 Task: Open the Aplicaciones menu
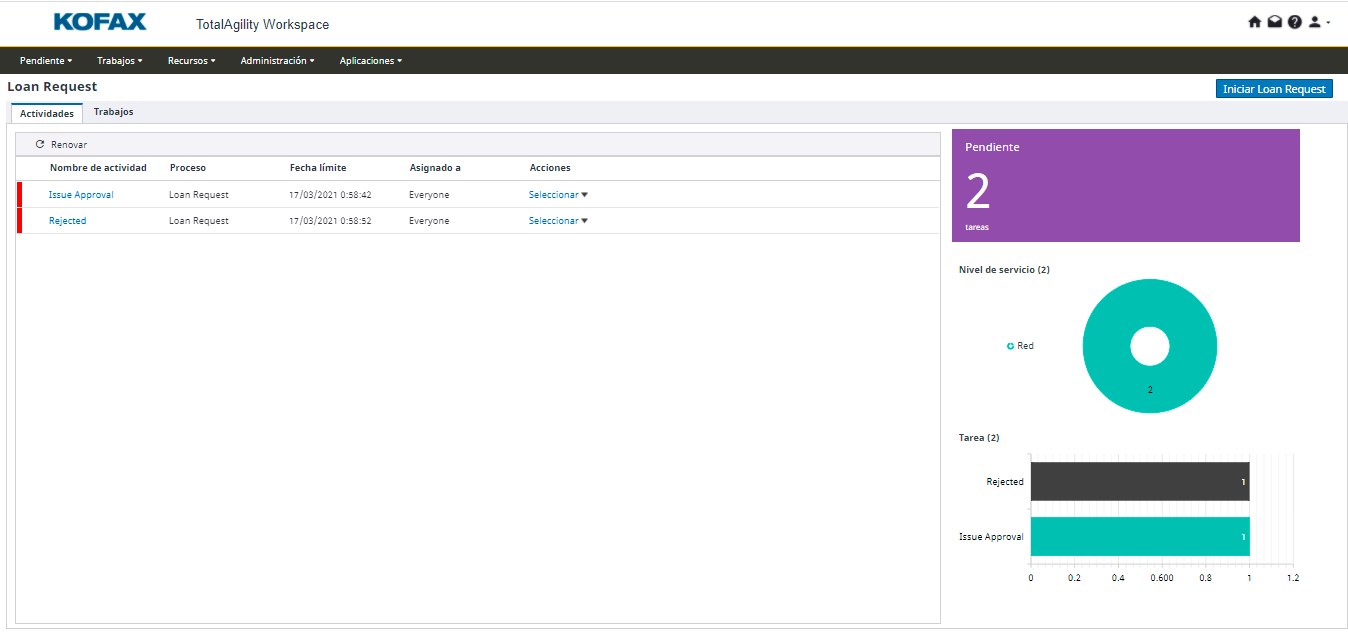(x=370, y=61)
